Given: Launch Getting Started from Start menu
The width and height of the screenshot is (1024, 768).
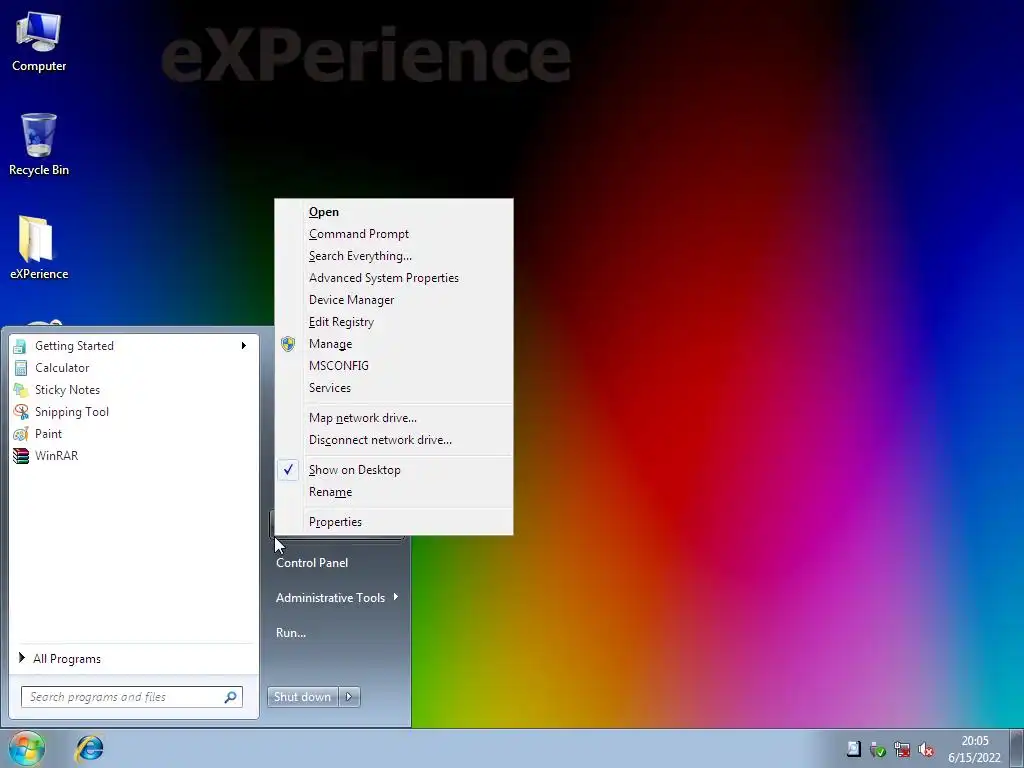Looking at the screenshot, I should (134, 345).
